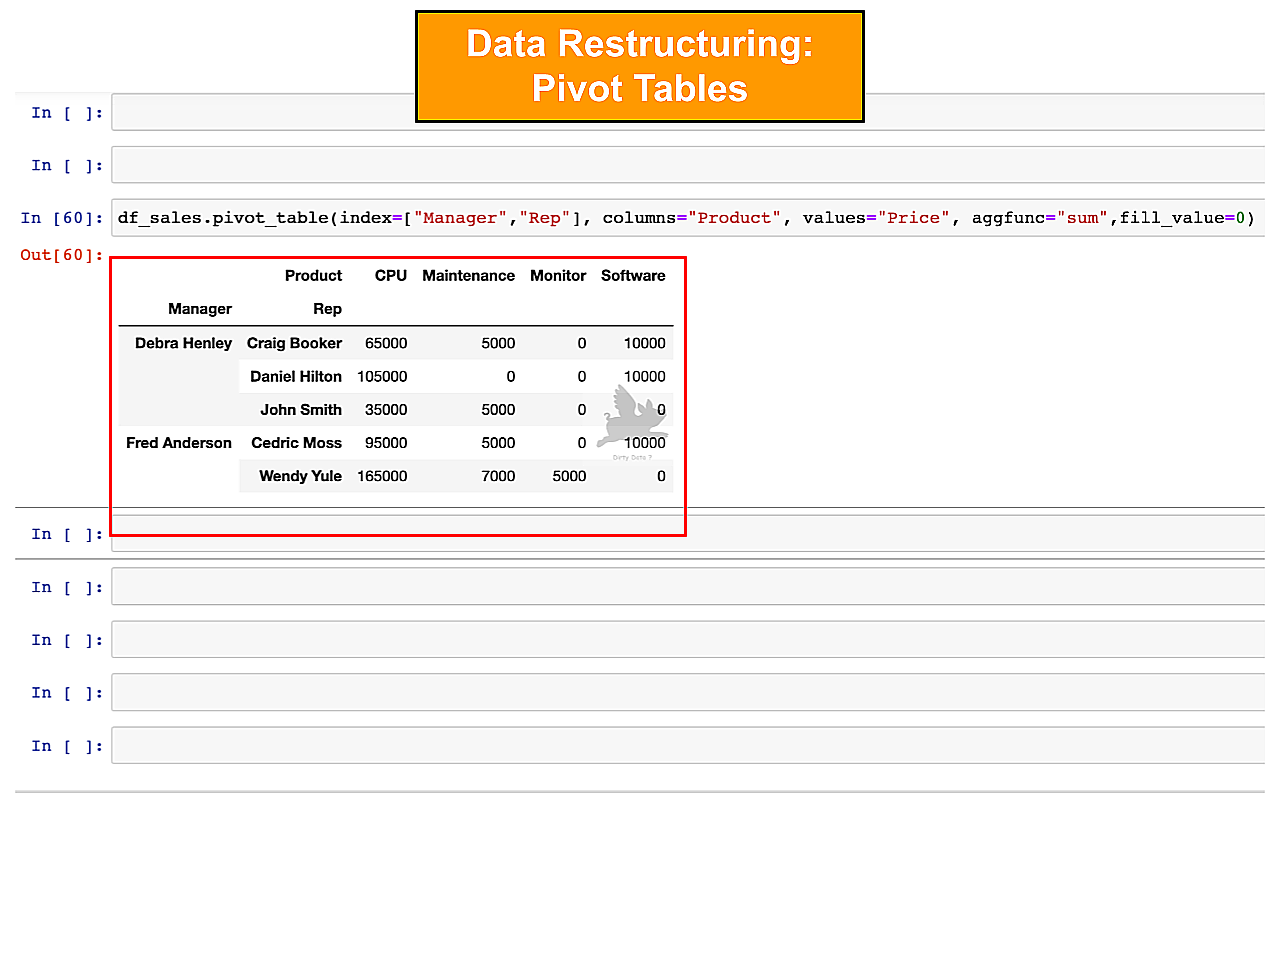Screen dimensions: 1280x960
Task: Click the CPU column header
Action: click(390, 276)
